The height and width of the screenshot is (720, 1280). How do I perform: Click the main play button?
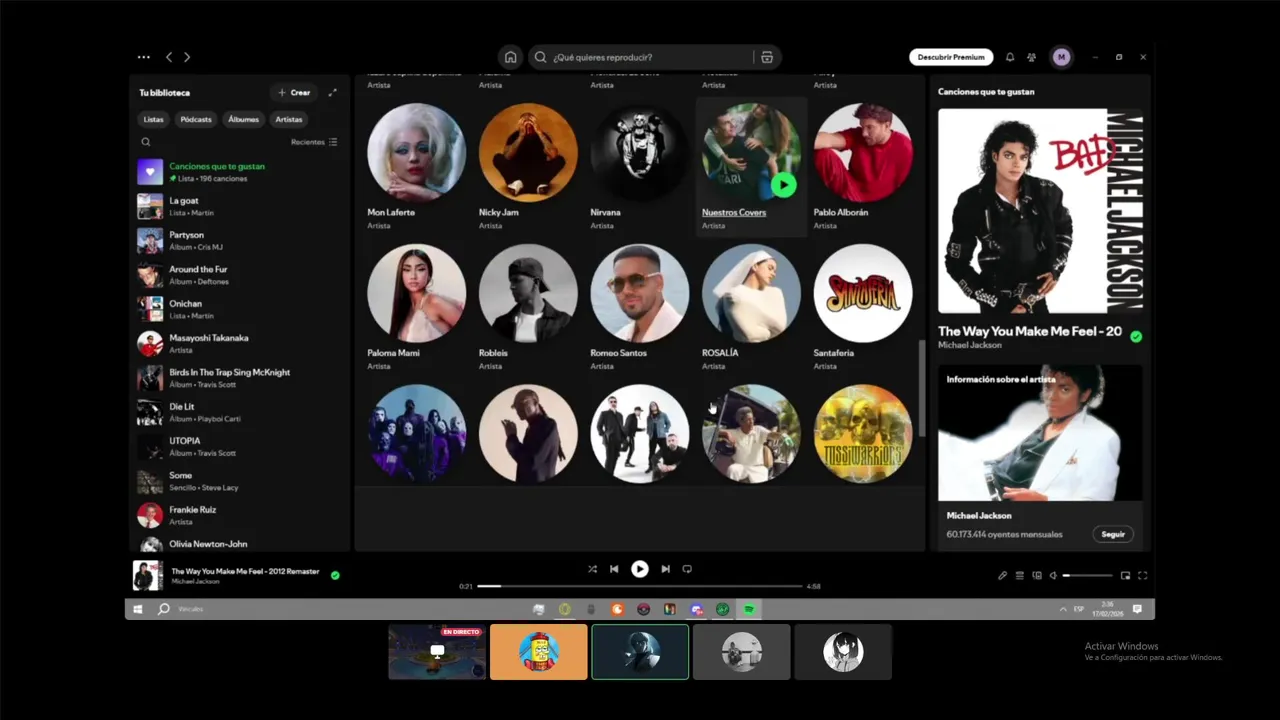click(x=640, y=569)
